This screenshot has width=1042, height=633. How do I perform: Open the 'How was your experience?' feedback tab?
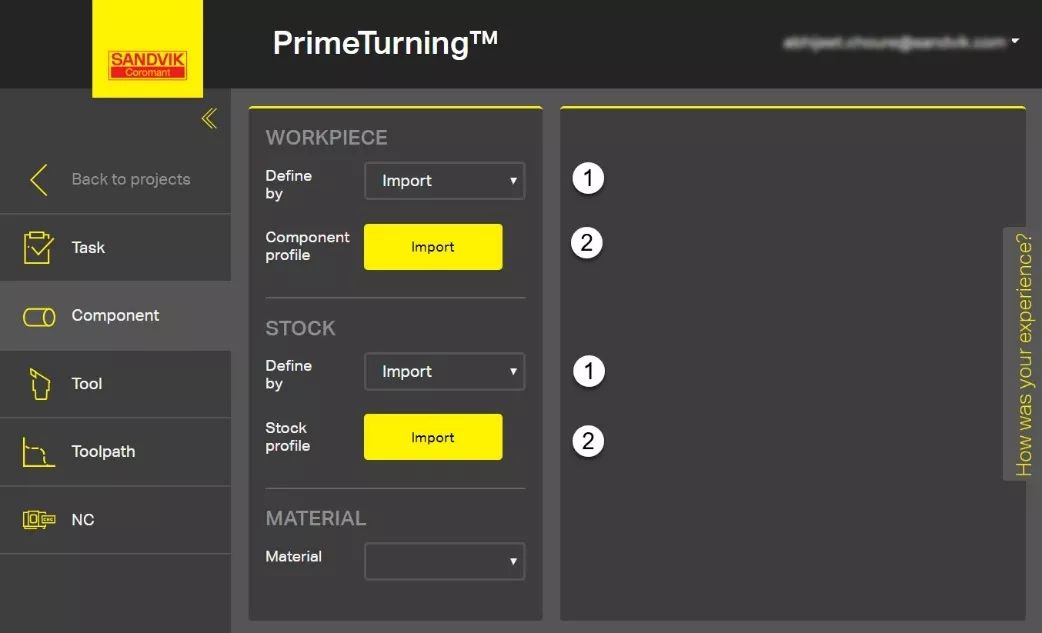click(x=1023, y=354)
